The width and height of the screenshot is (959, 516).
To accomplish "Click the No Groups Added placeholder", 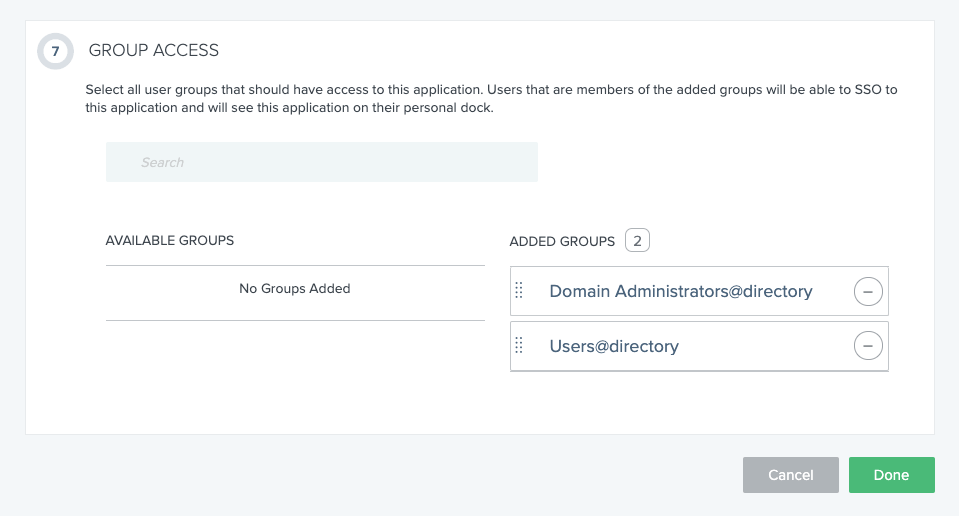I will (x=294, y=289).
